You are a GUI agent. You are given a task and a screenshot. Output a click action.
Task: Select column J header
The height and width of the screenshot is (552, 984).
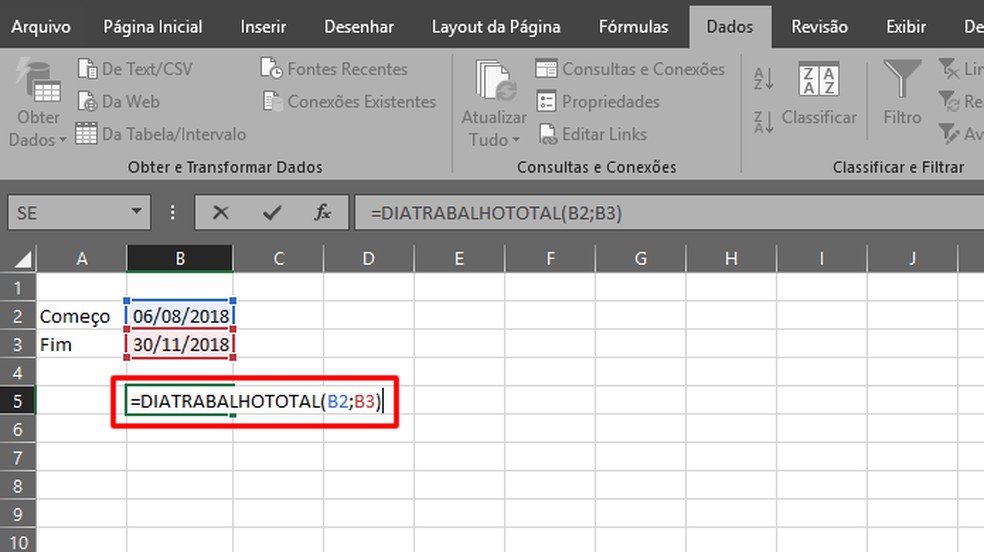click(x=912, y=258)
